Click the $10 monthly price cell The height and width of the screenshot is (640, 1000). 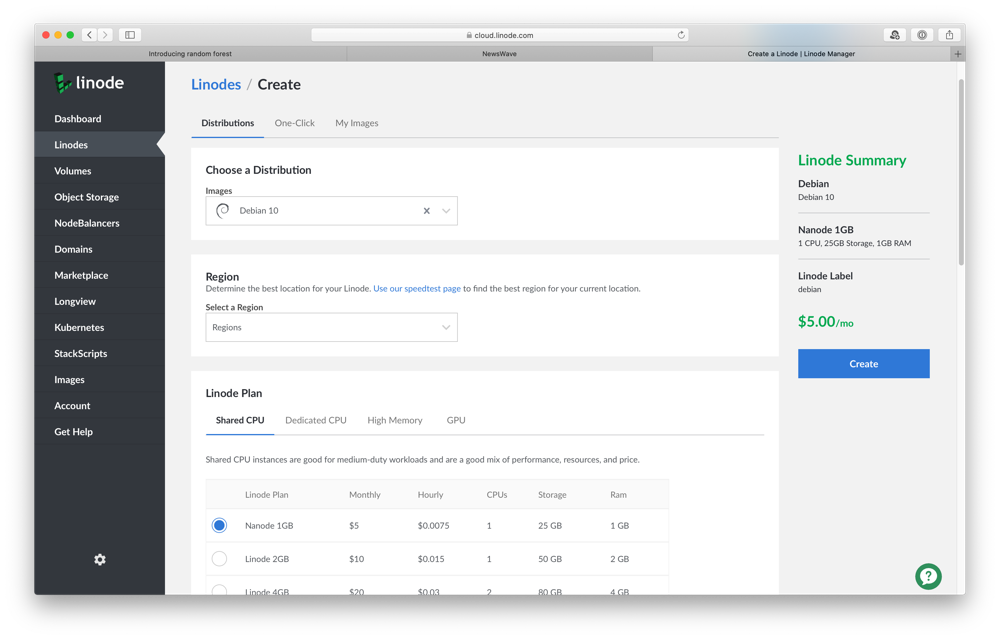coord(357,559)
